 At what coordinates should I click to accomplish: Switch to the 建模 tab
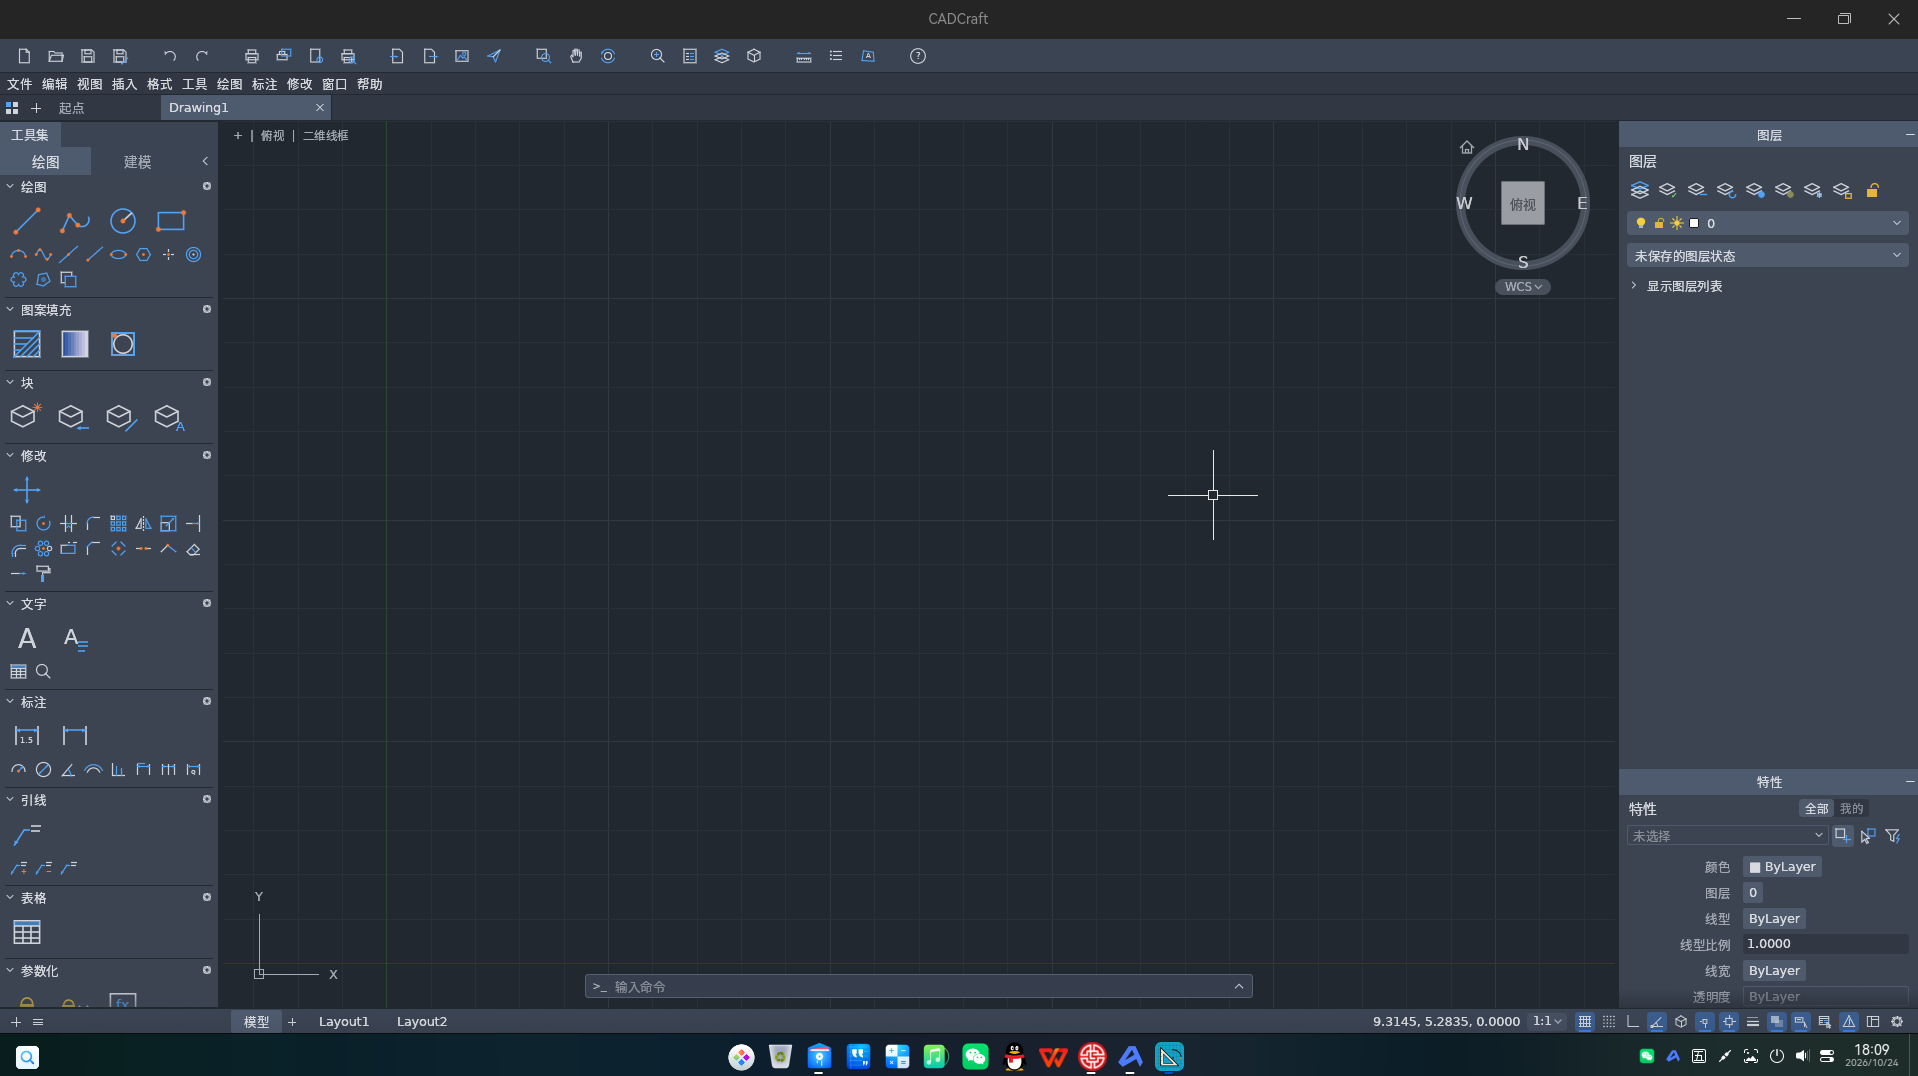137,162
